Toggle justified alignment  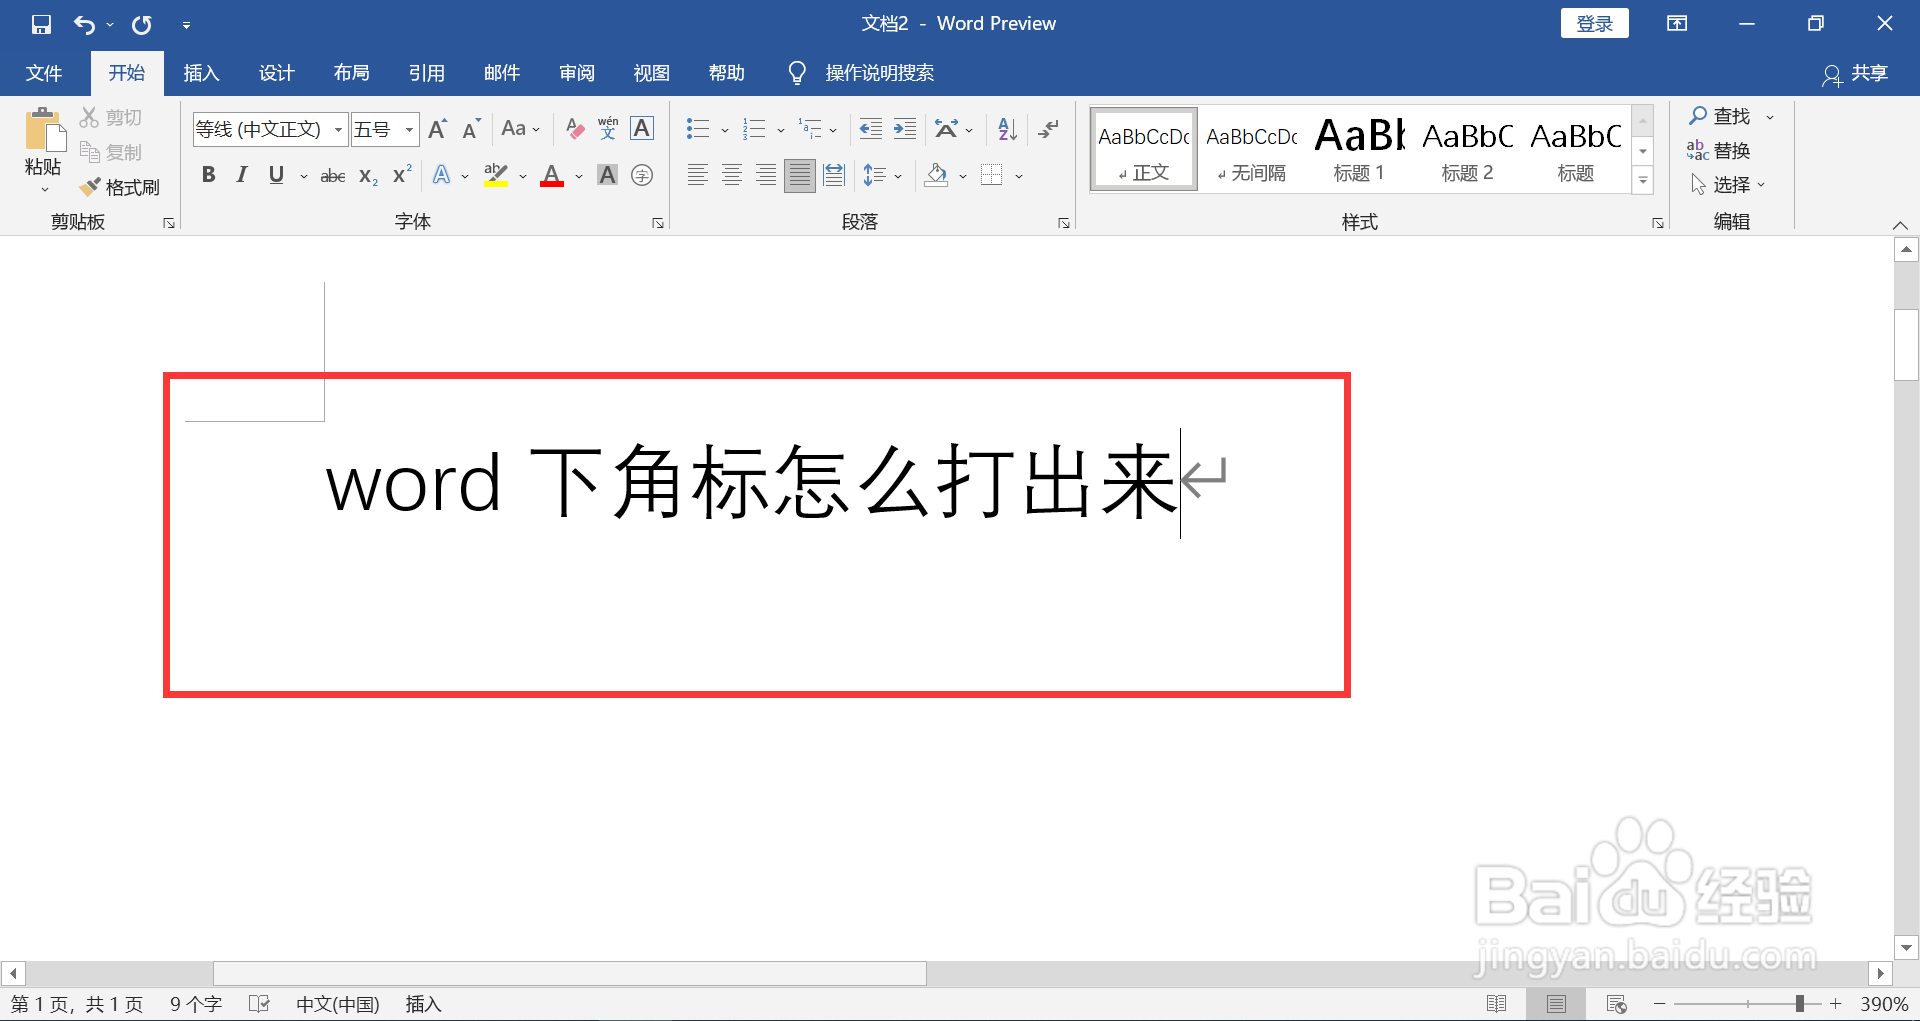[800, 176]
